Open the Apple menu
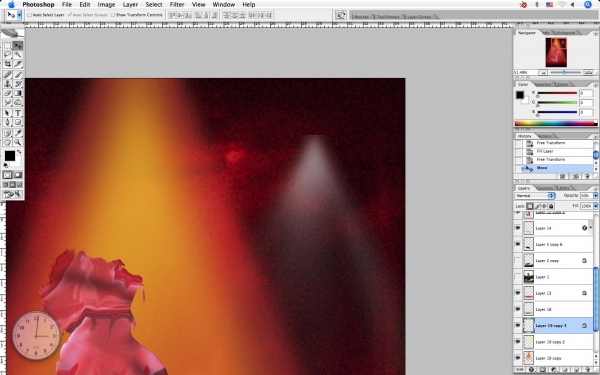The image size is (600, 375). tap(11, 5)
